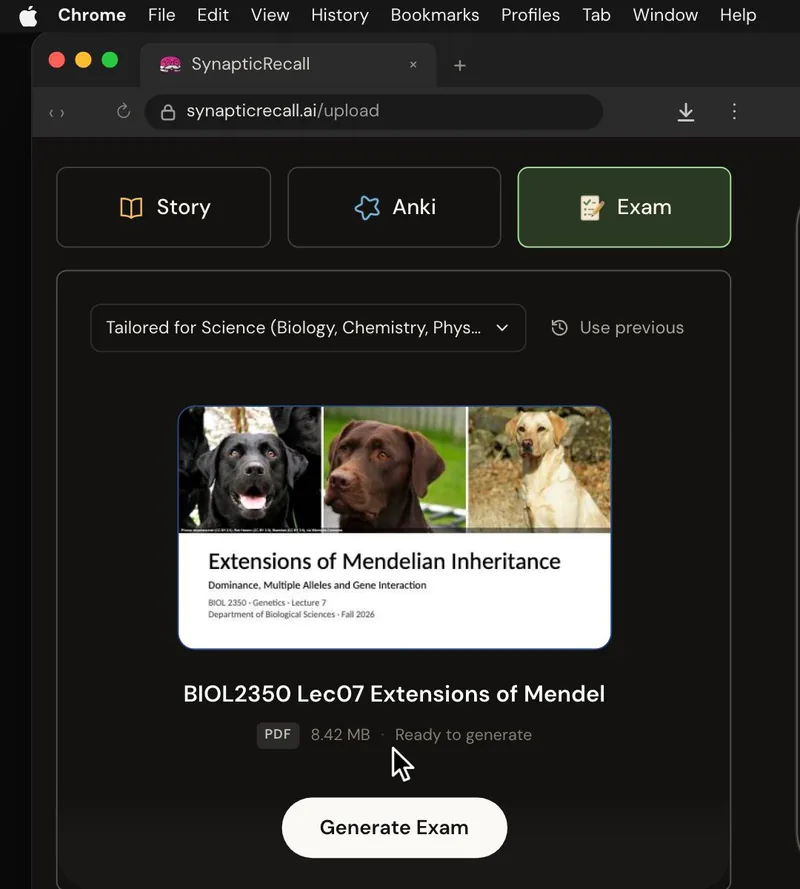This screenshot has height=889, width=800.
Task: Open Chrome three-dot menu
Action: tap(734, 111)
